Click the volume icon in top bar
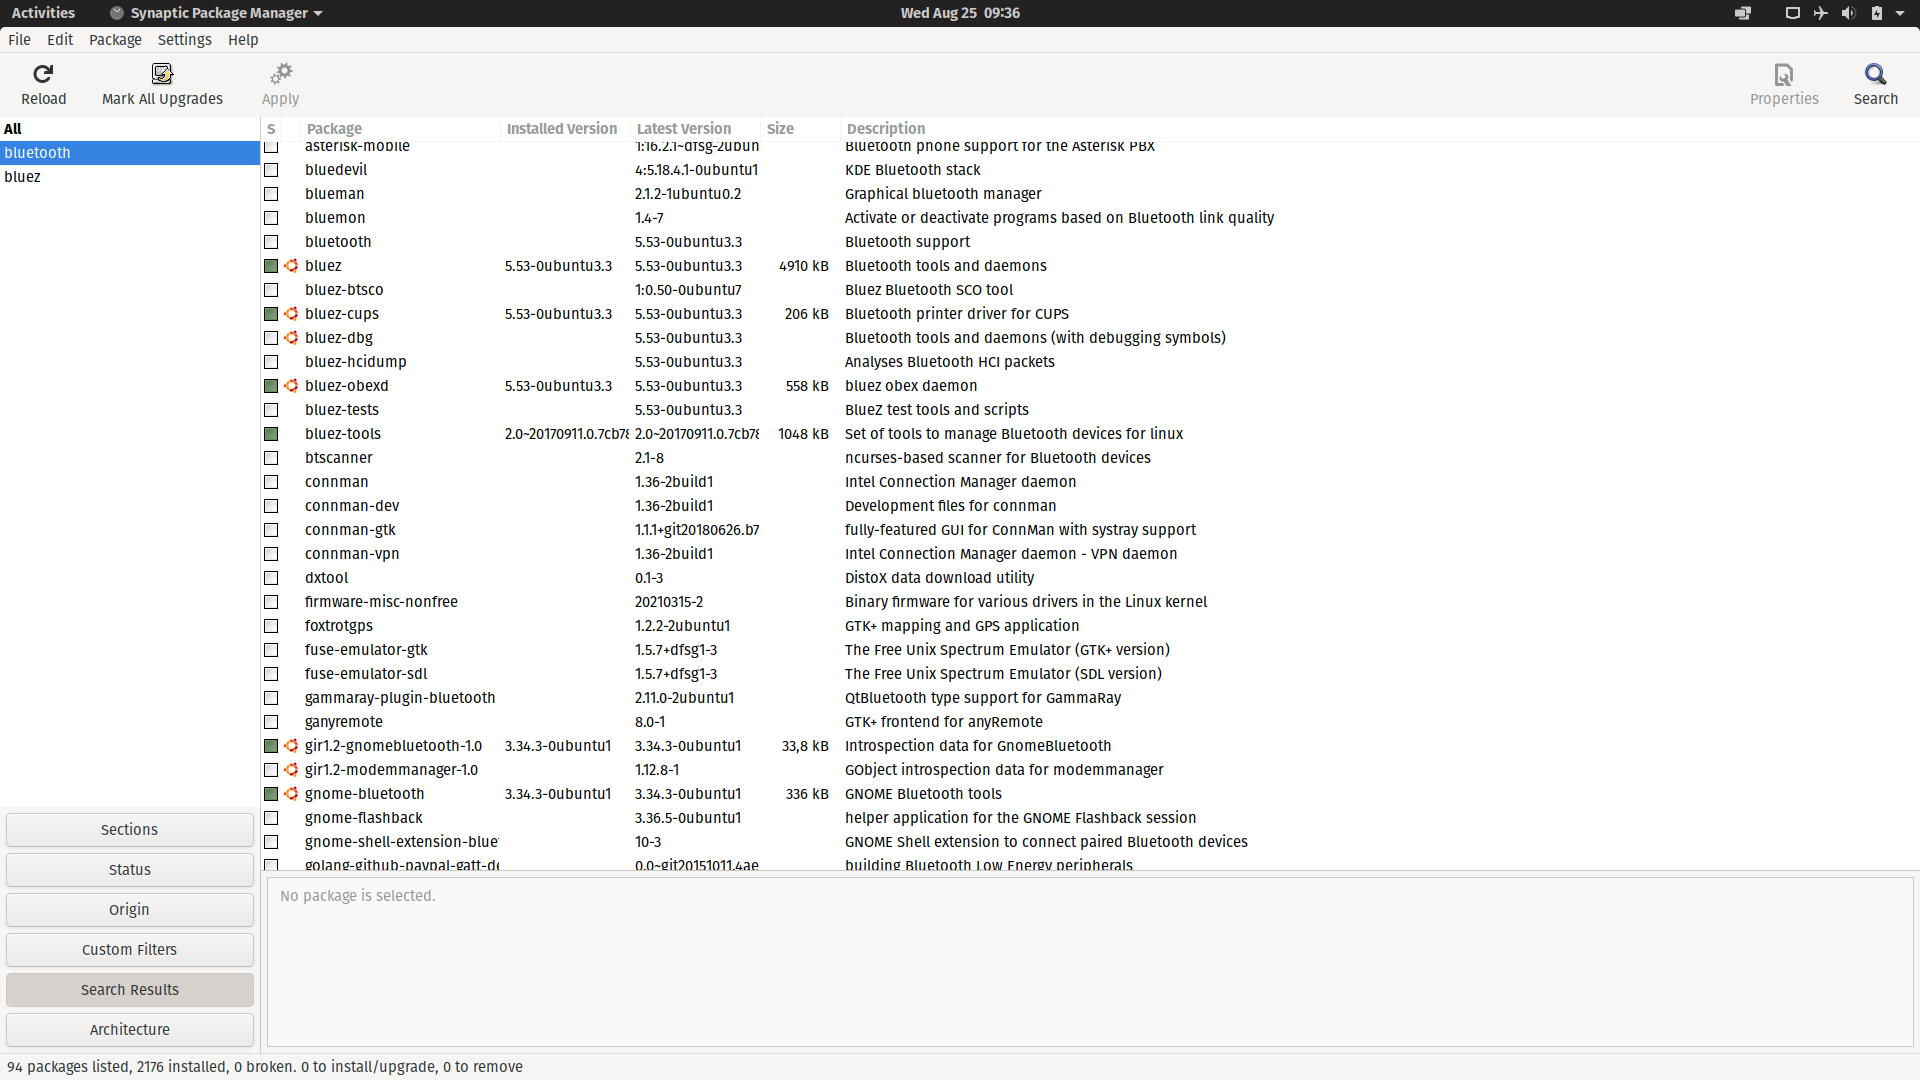 1848,13
